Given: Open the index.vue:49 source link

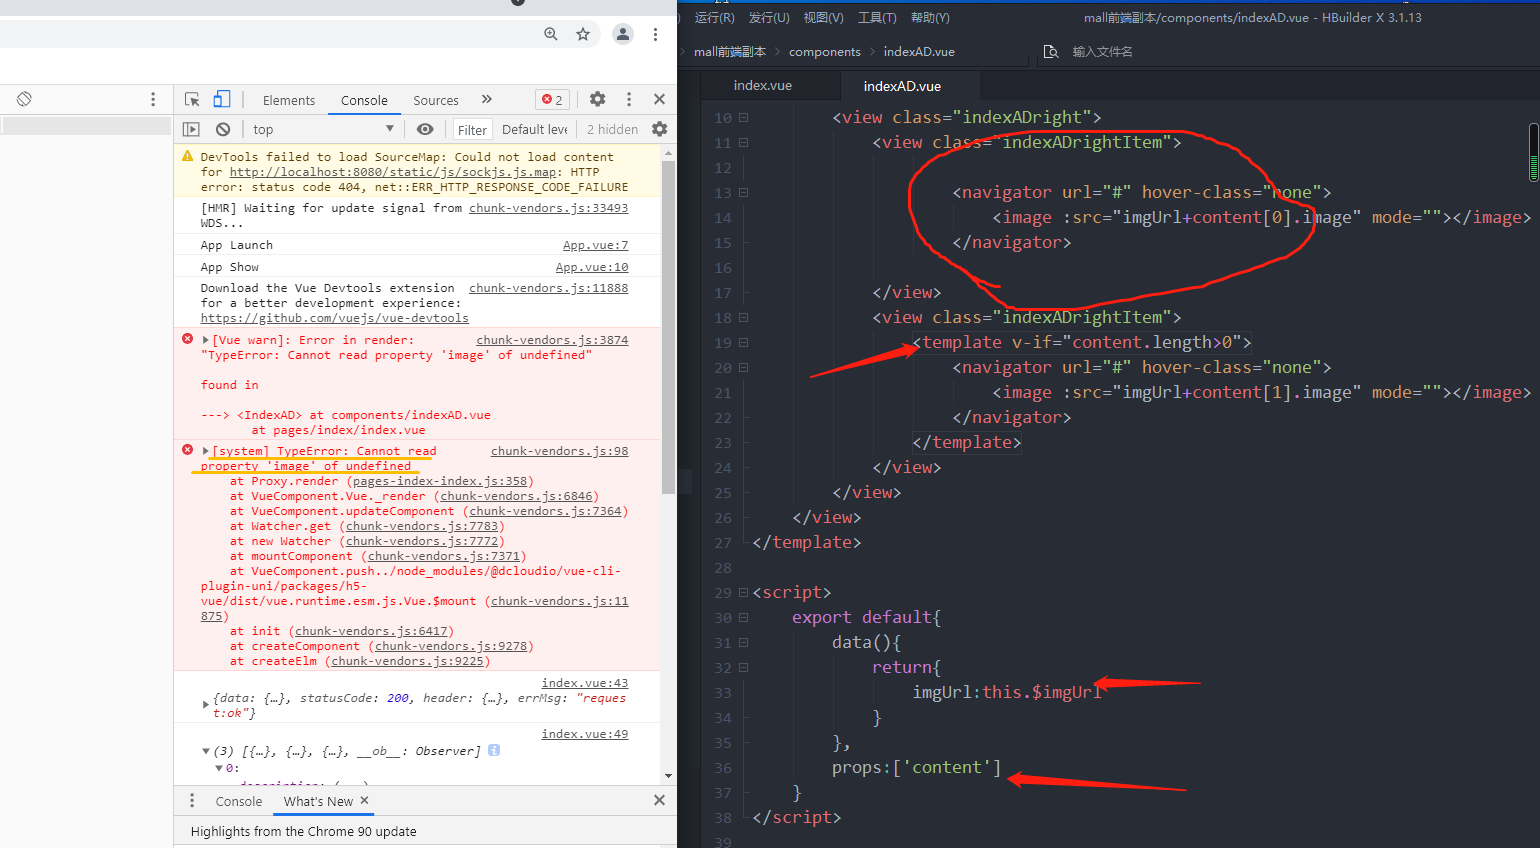Looking at the screenshot, I should point(585,734).
